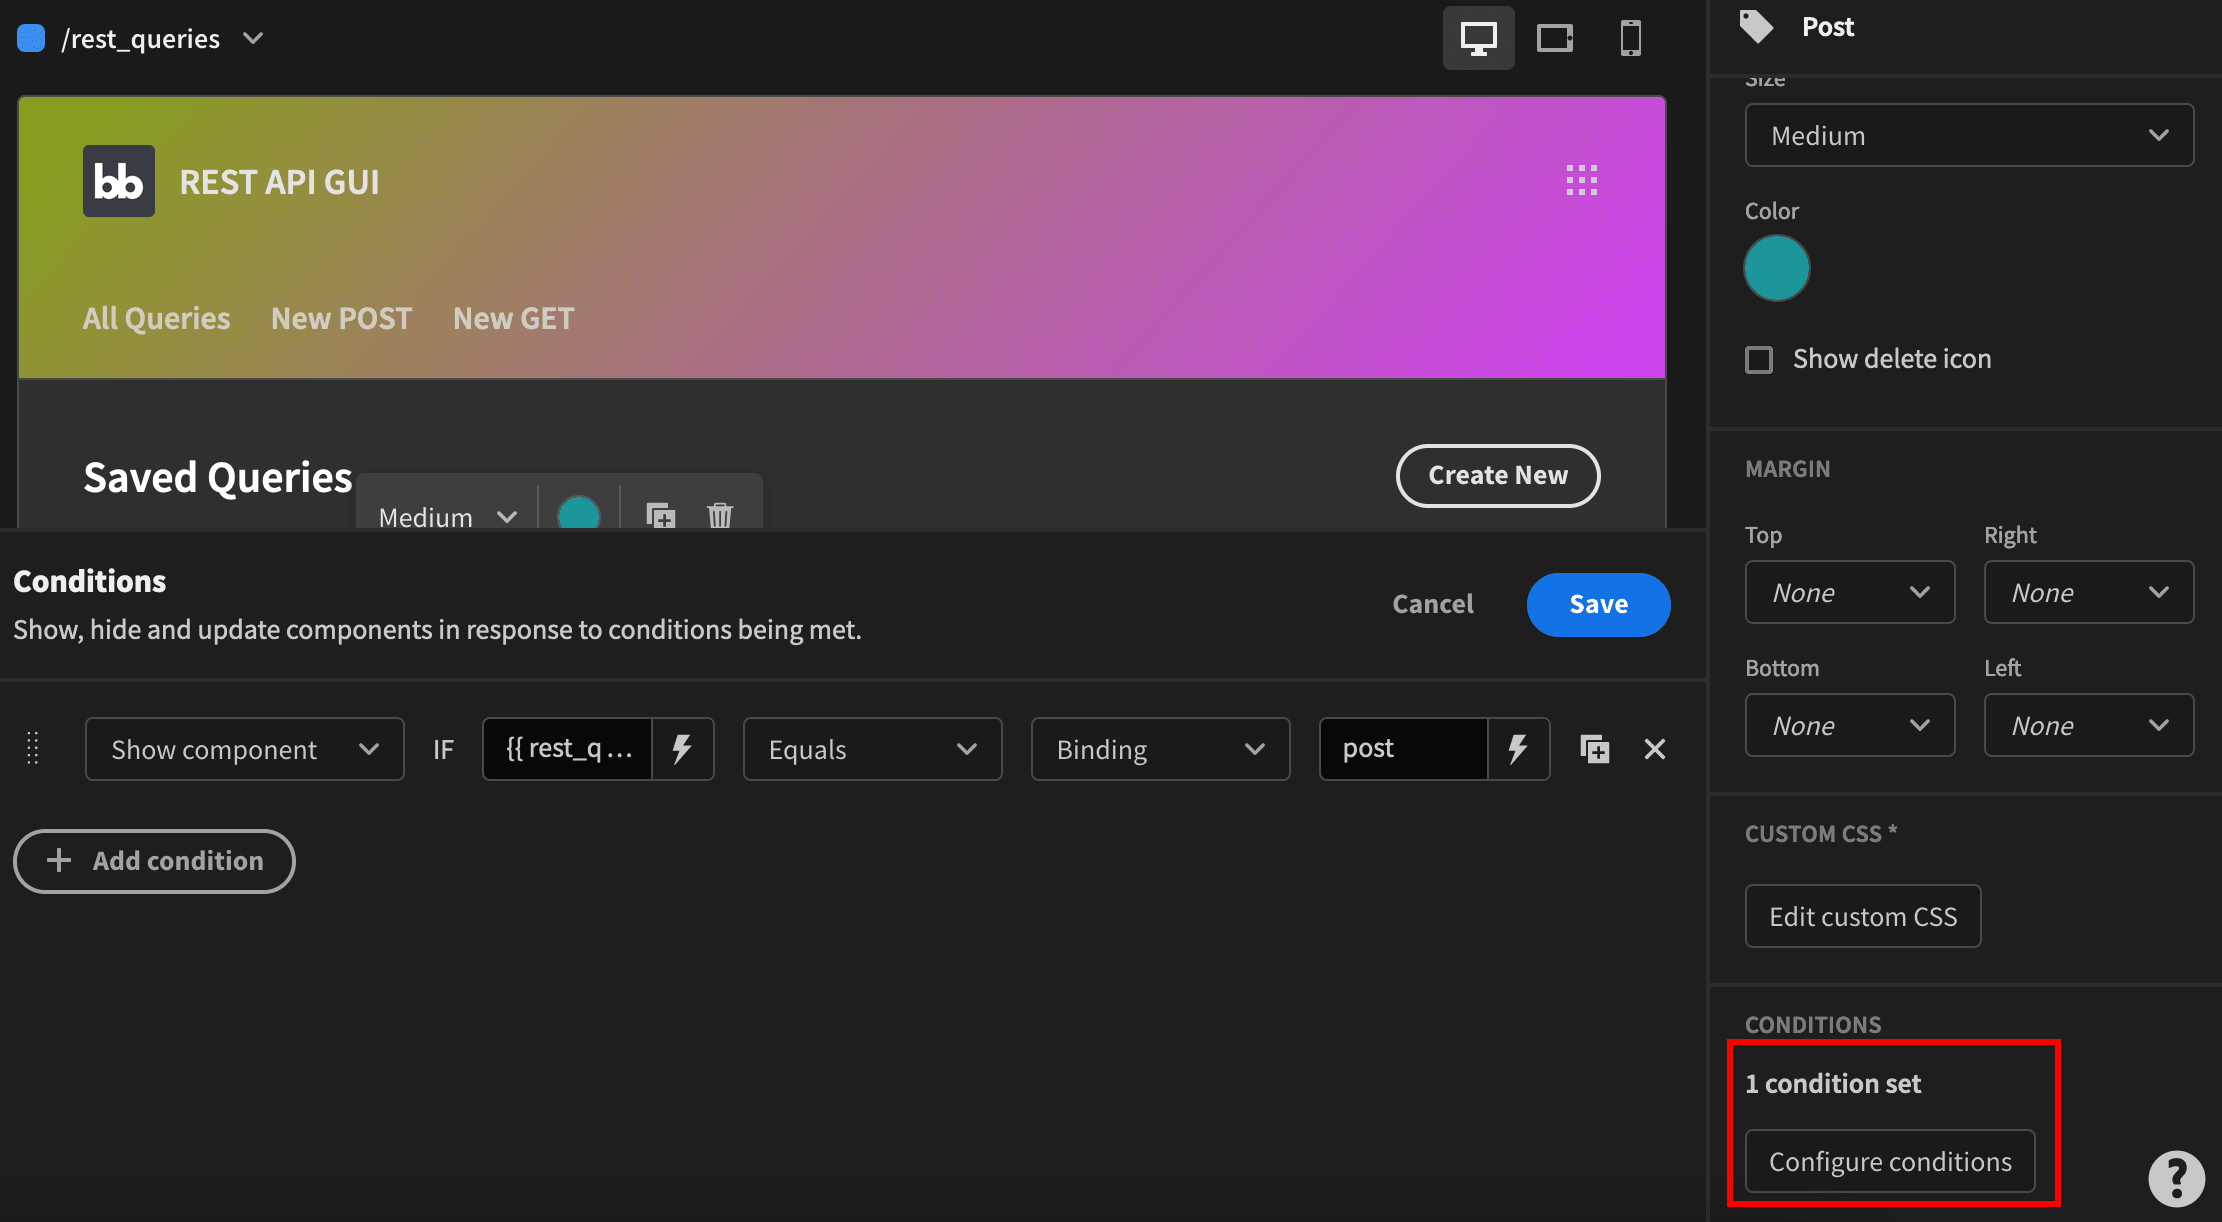Open the Bottom margin dropdown

click(x=1850, y=725)
